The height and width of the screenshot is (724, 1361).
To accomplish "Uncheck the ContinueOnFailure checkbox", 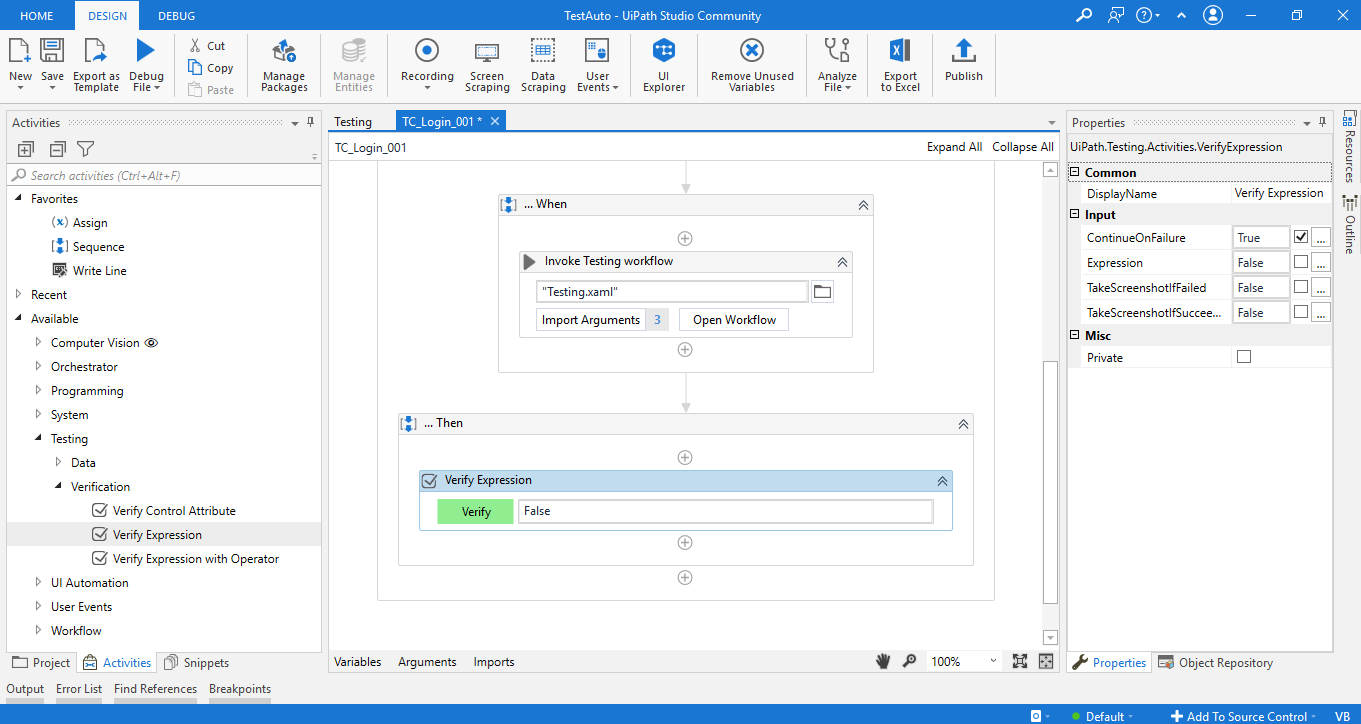I will 1301,238.
